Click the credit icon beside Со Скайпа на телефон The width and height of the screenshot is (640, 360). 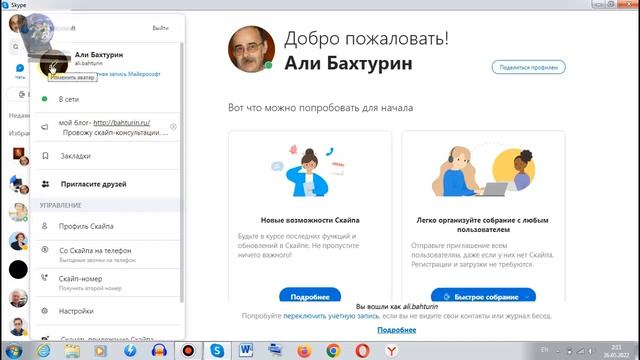pyautogui.click(x=45, y=250)
